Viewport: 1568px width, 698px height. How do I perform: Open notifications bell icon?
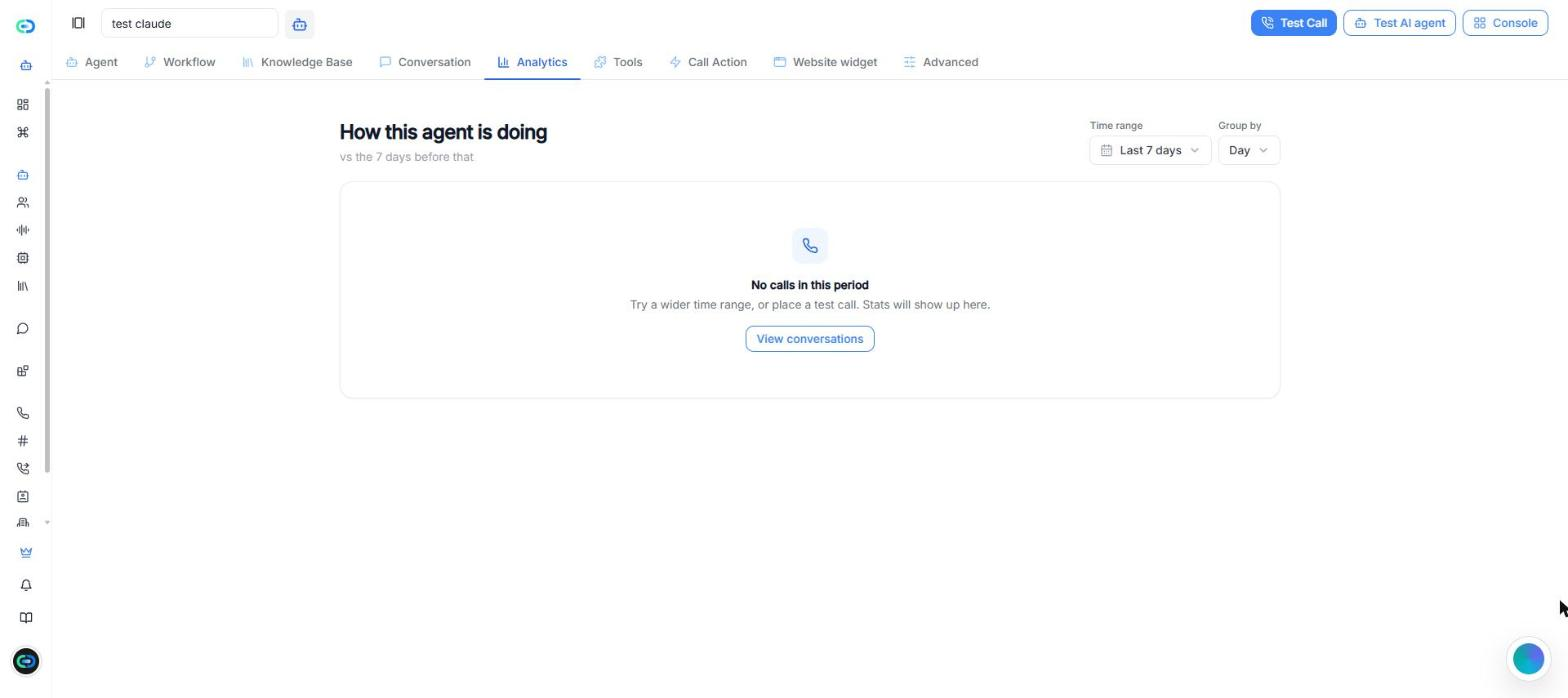26,585
